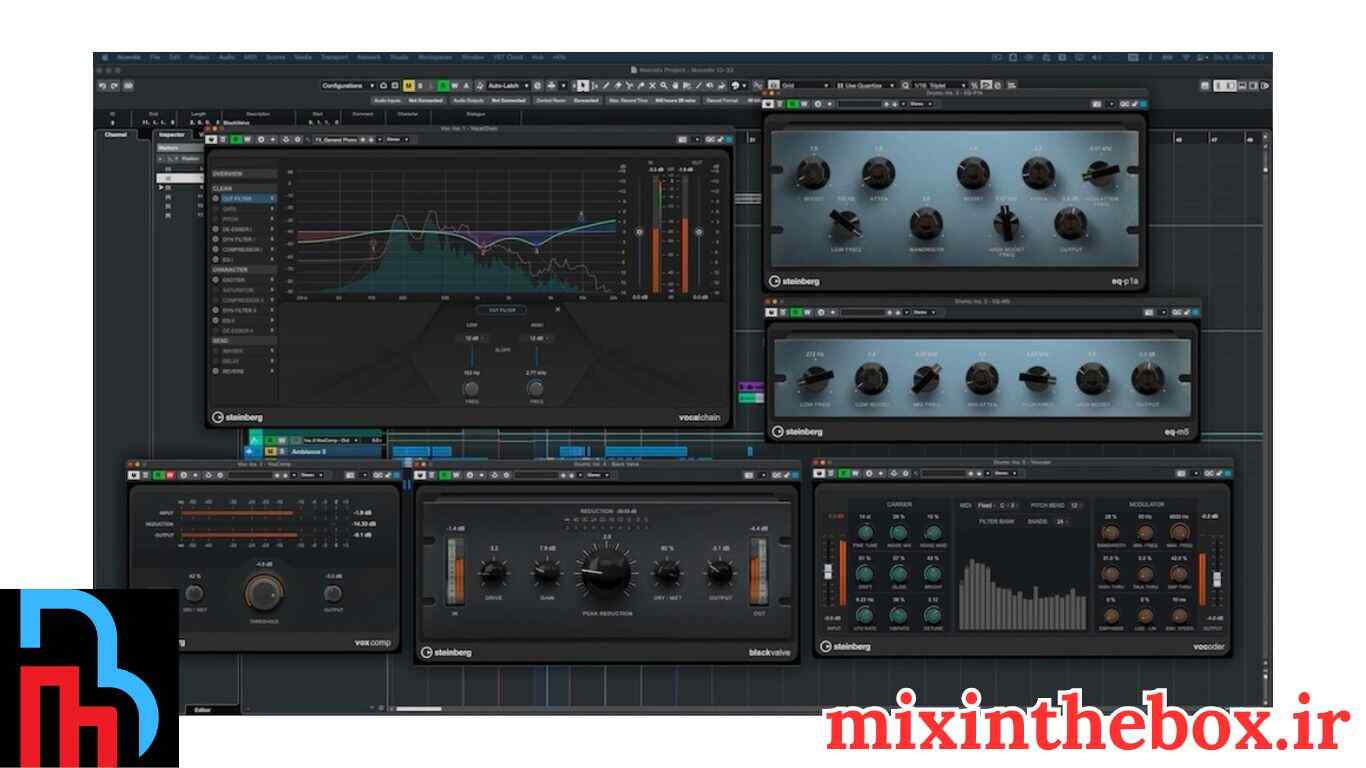Toggle the DE-ESSER 1 module power
This screenshot has width=1366, height=768.
click(x=215, y=229)
